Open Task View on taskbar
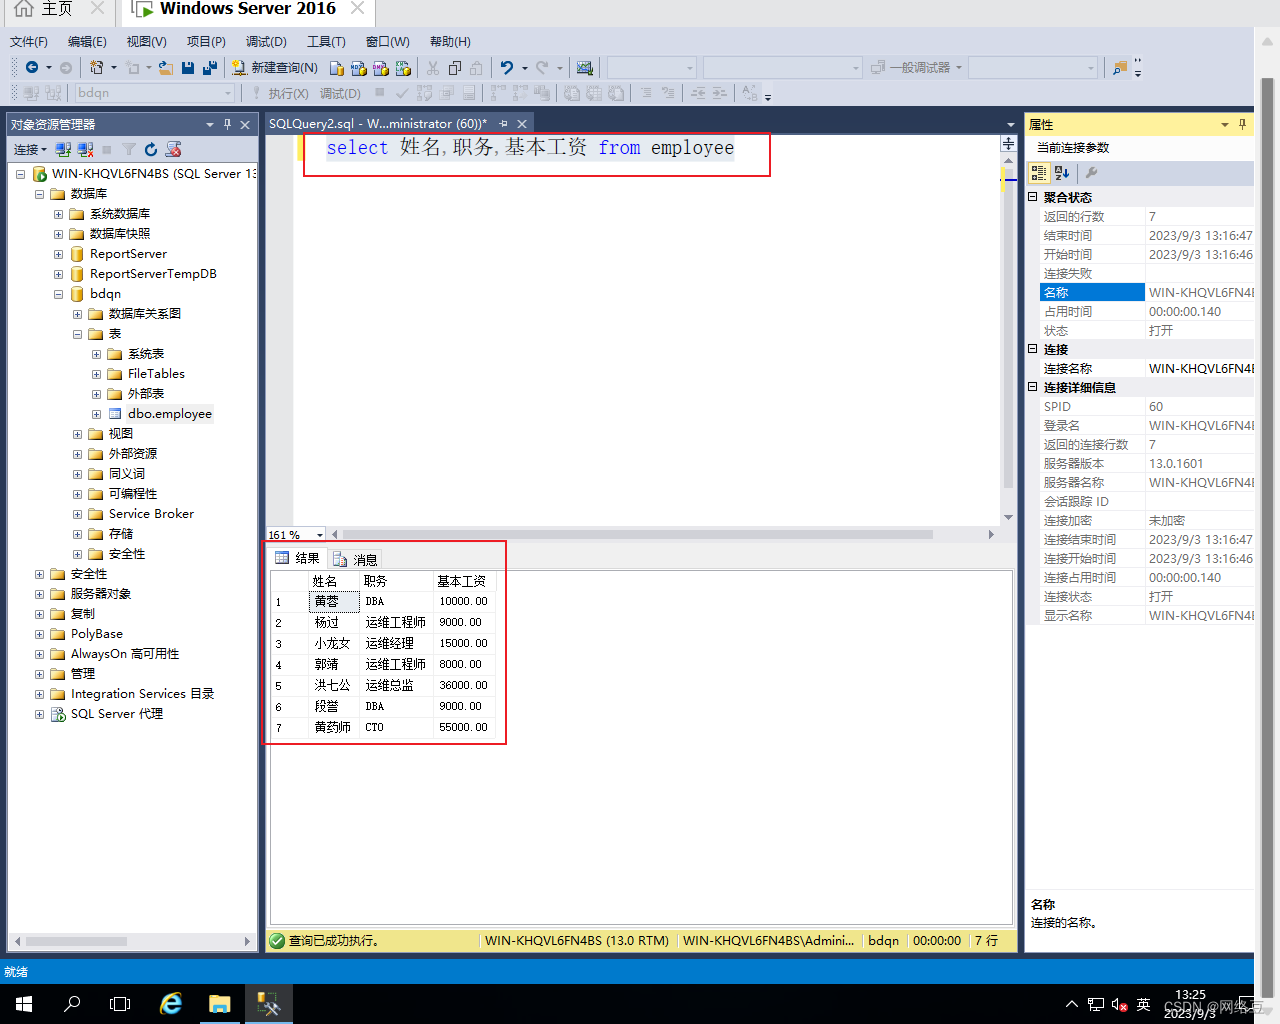Screen dimensions: 1280x1024 [x=120, y=1003]
